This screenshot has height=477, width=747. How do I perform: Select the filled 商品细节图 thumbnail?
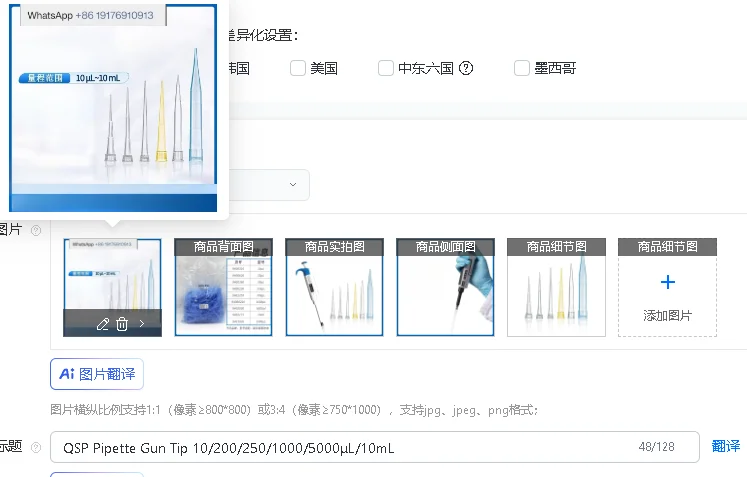point(556,287)
